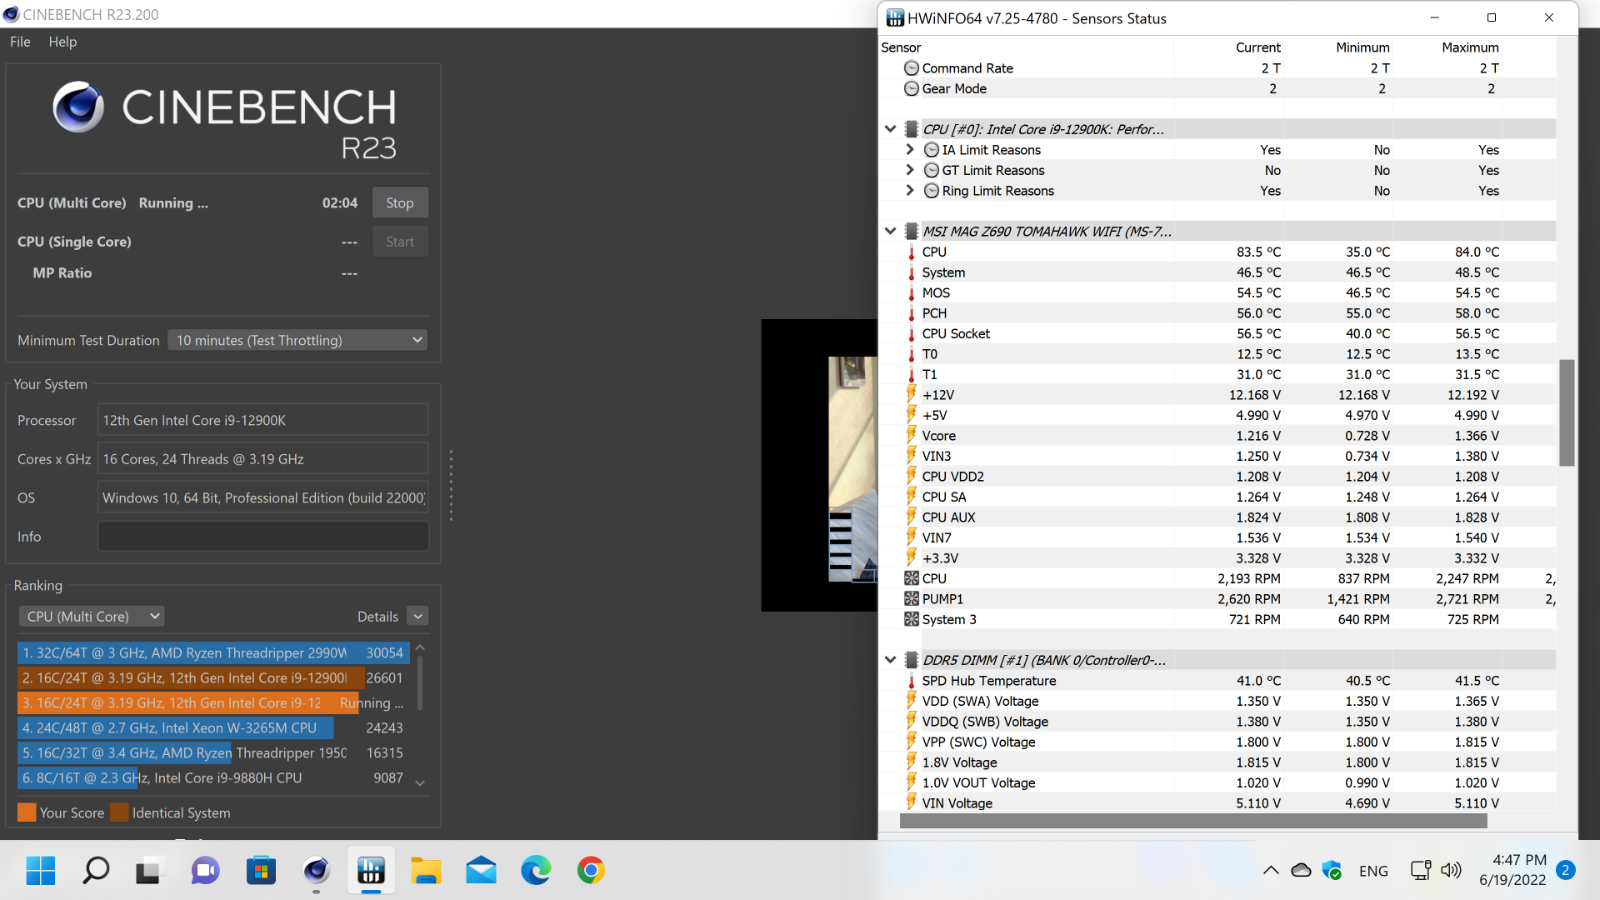Click the Vcore voltage bolt icon
The height and width of the screenshot is (900, 1600).
911,435
